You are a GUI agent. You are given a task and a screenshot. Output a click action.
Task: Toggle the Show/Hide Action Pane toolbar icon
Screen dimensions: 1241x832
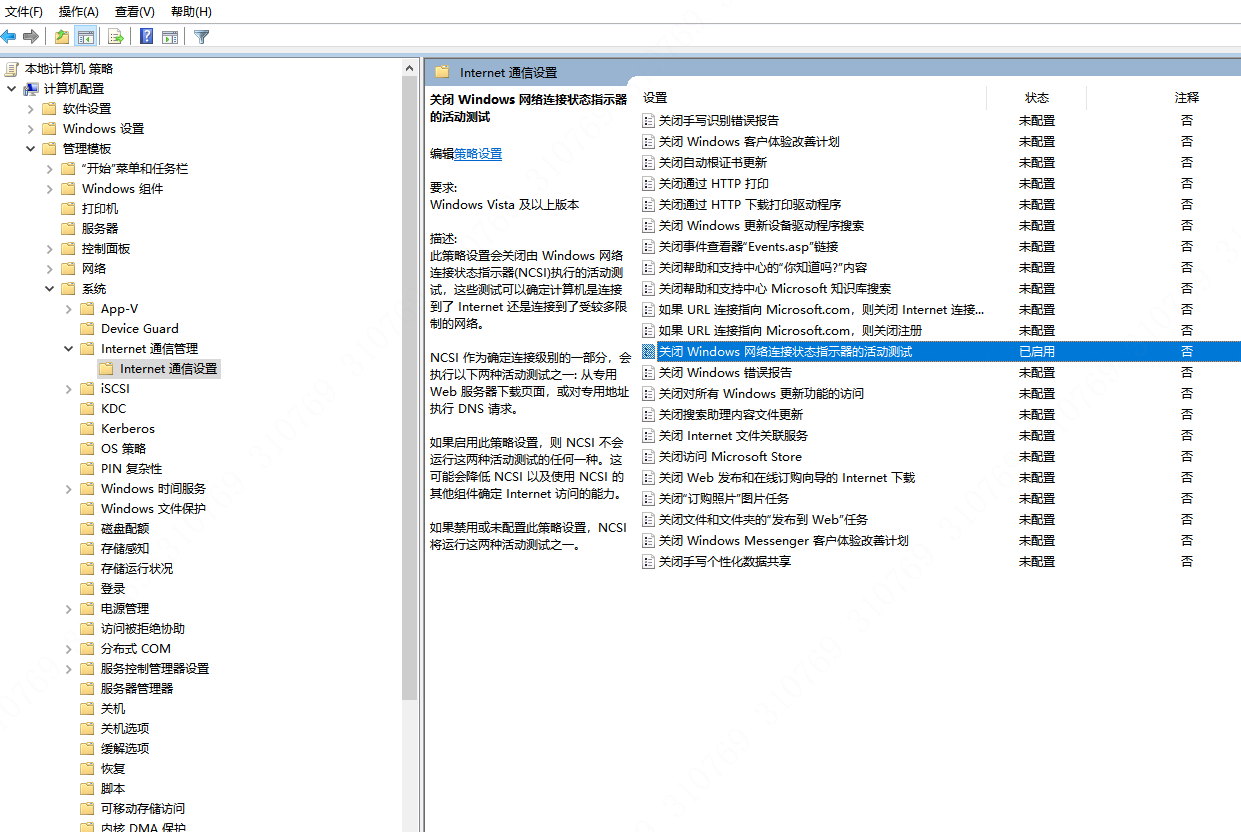coord(170,37)
